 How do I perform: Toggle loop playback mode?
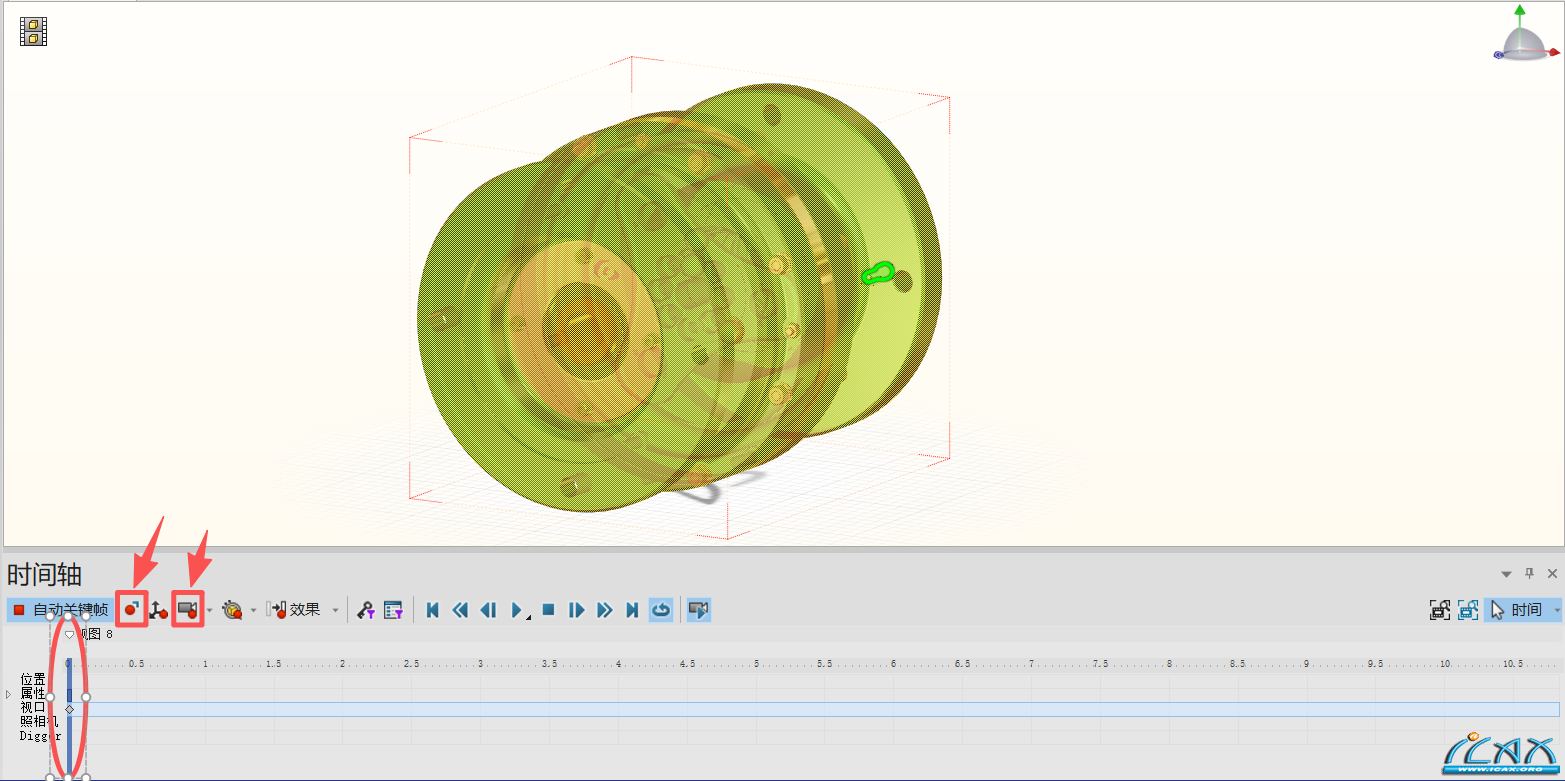pyautogui.click(x=661, y=610)
